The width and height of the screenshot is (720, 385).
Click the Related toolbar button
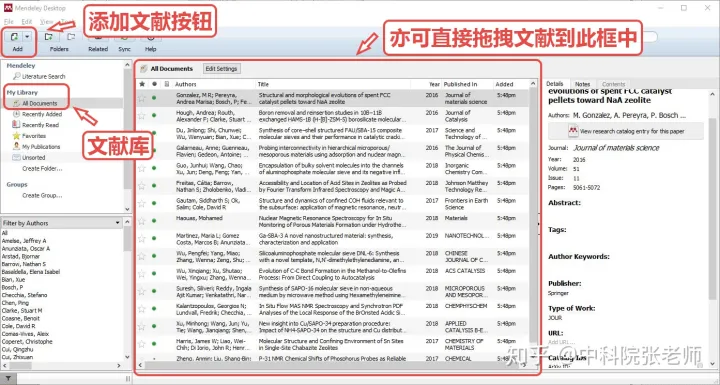98,45
